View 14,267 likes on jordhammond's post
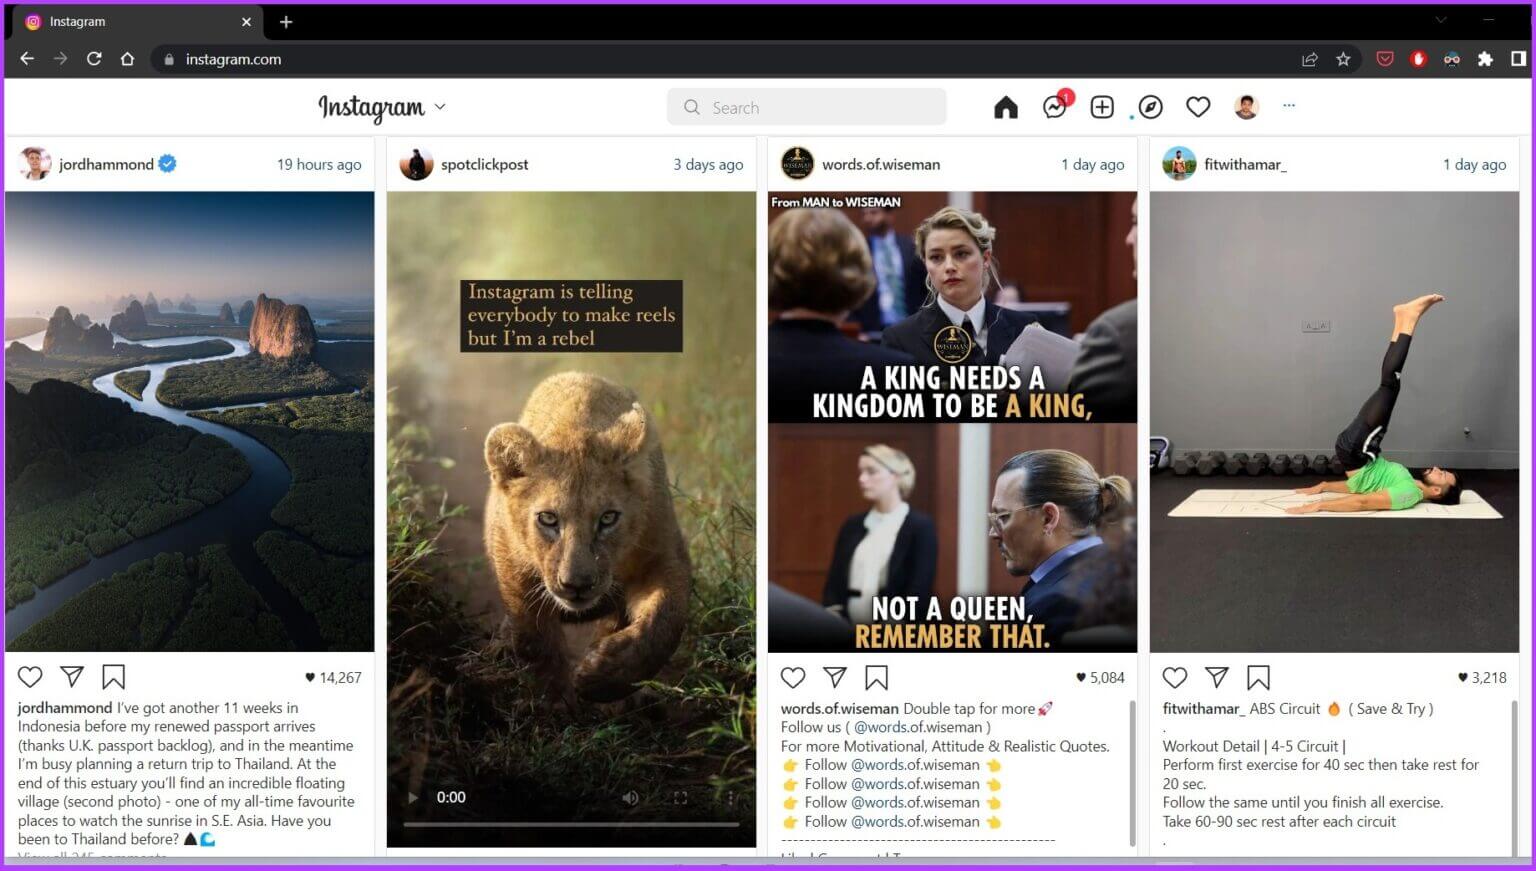 pos(333,677)
